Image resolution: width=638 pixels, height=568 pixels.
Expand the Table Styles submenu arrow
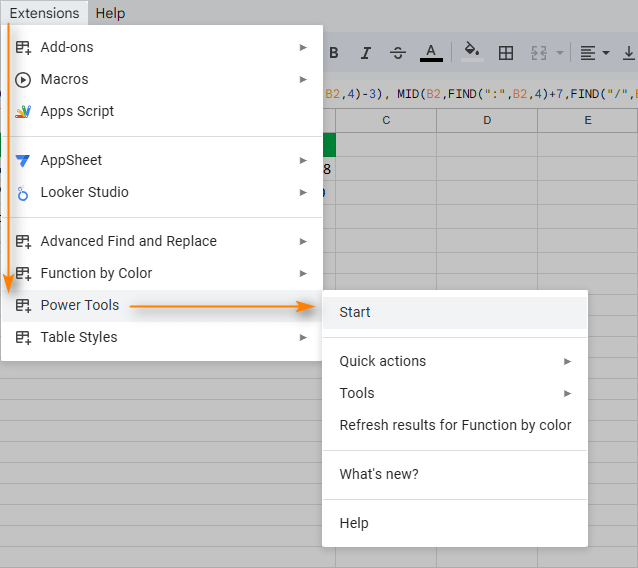(303, 337)
